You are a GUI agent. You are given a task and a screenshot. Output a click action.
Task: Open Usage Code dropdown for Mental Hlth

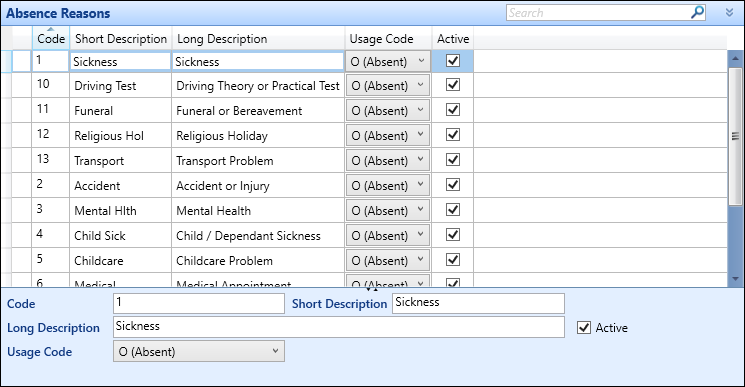388,210
